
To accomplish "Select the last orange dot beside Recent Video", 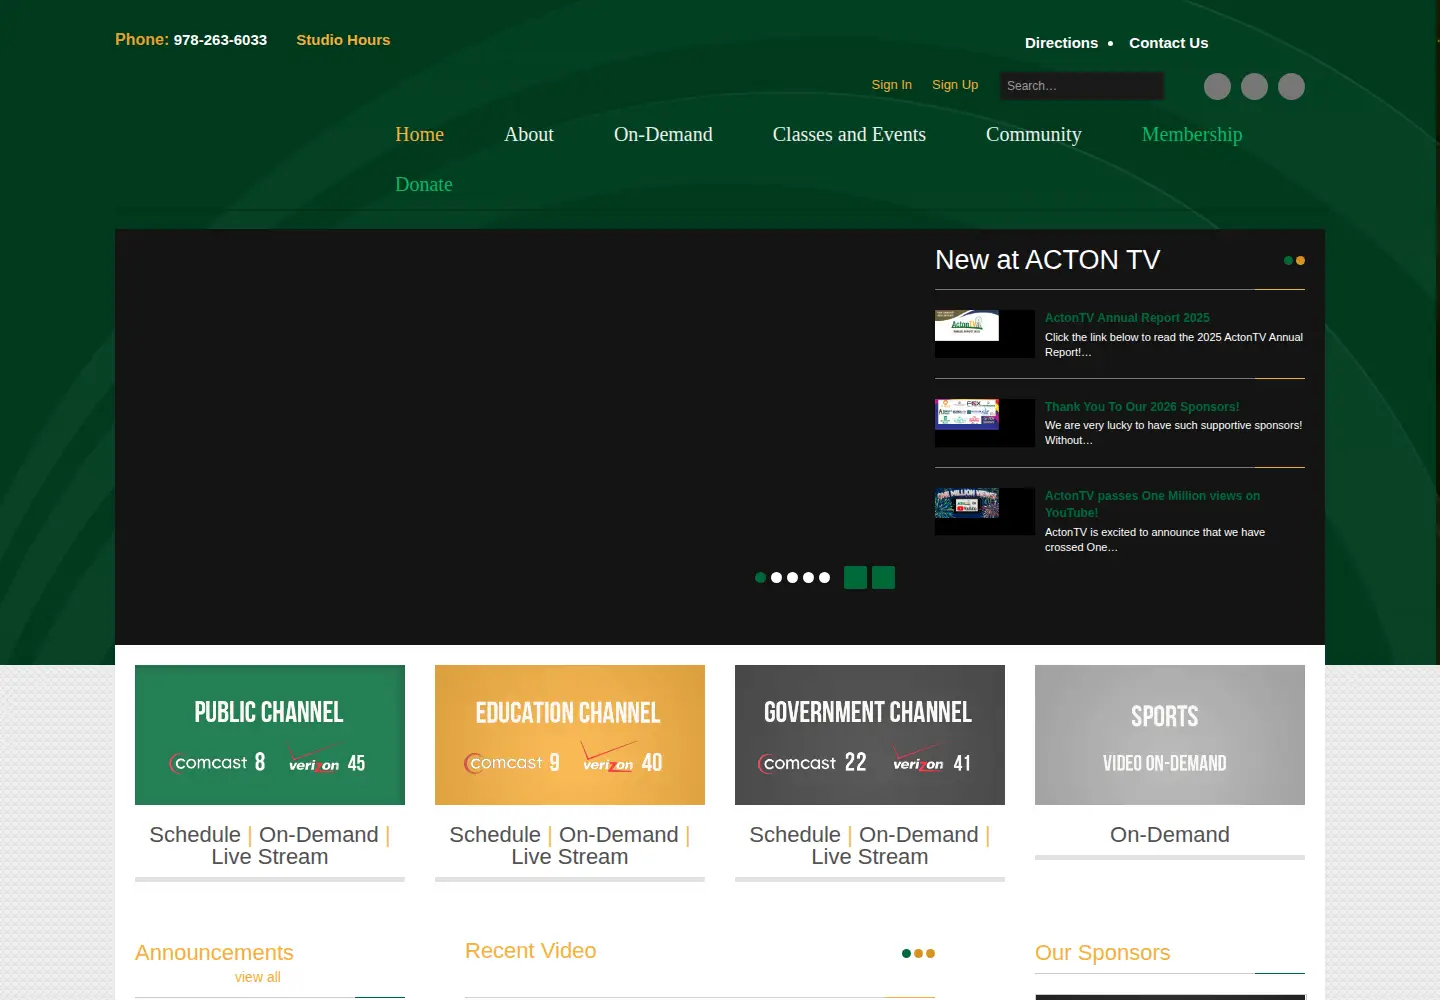I will (930, 953).
